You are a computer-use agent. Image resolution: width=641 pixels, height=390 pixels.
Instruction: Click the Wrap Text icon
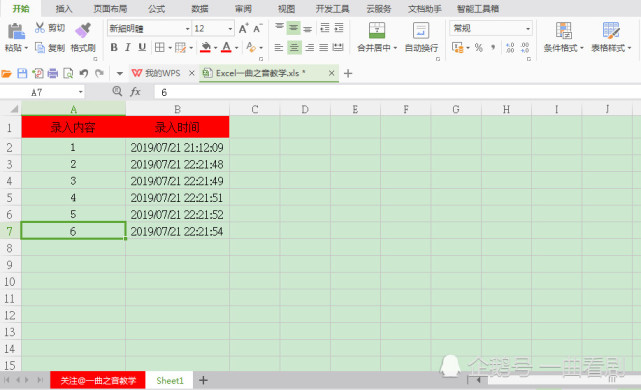click(421, 31)
